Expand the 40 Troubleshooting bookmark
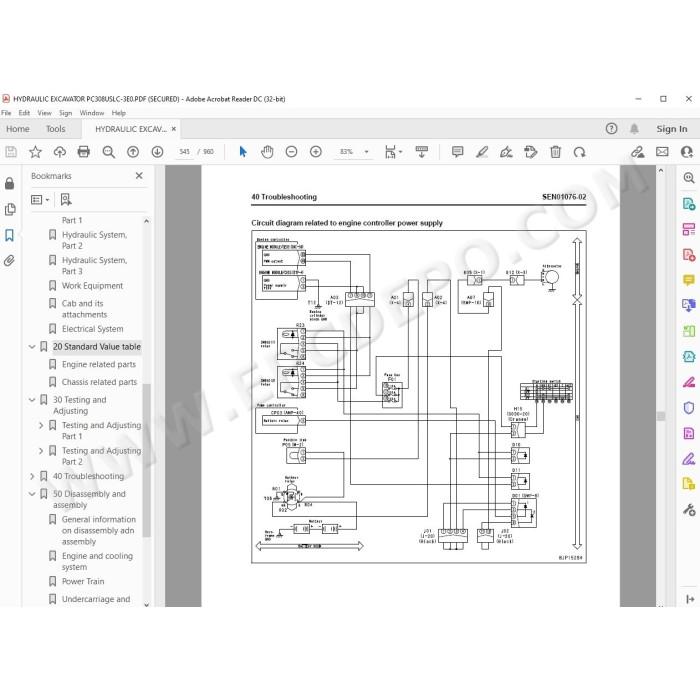This screenshot has width=700, height=700. 32,476
